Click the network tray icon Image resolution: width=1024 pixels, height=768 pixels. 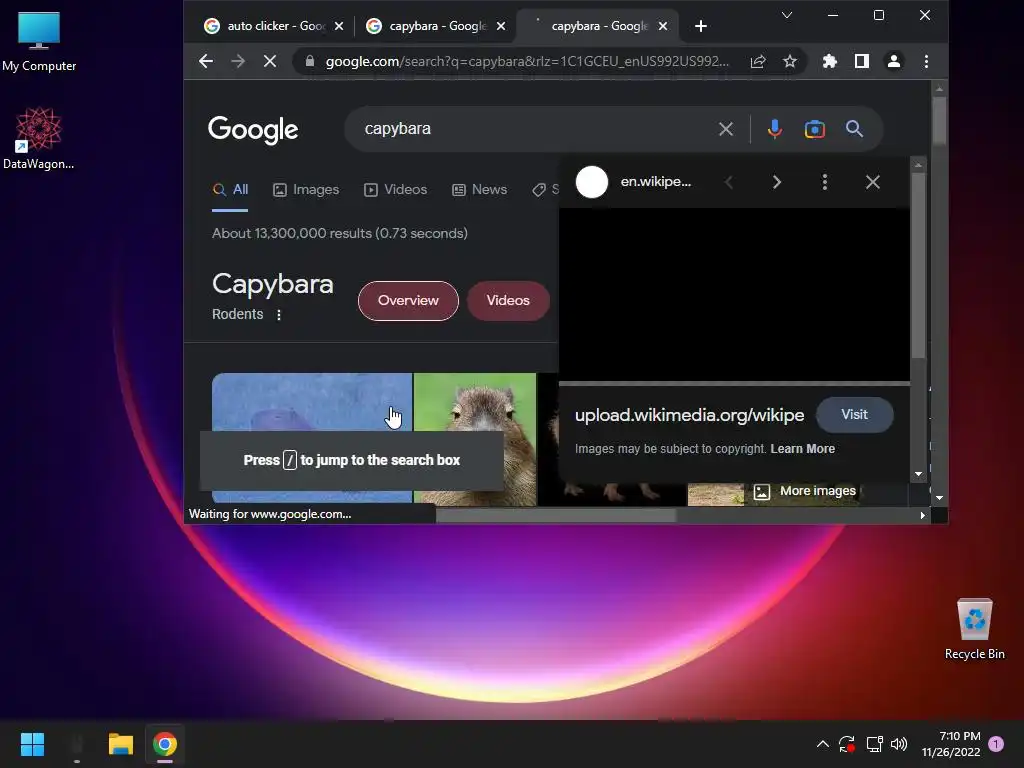coord(874,744)
